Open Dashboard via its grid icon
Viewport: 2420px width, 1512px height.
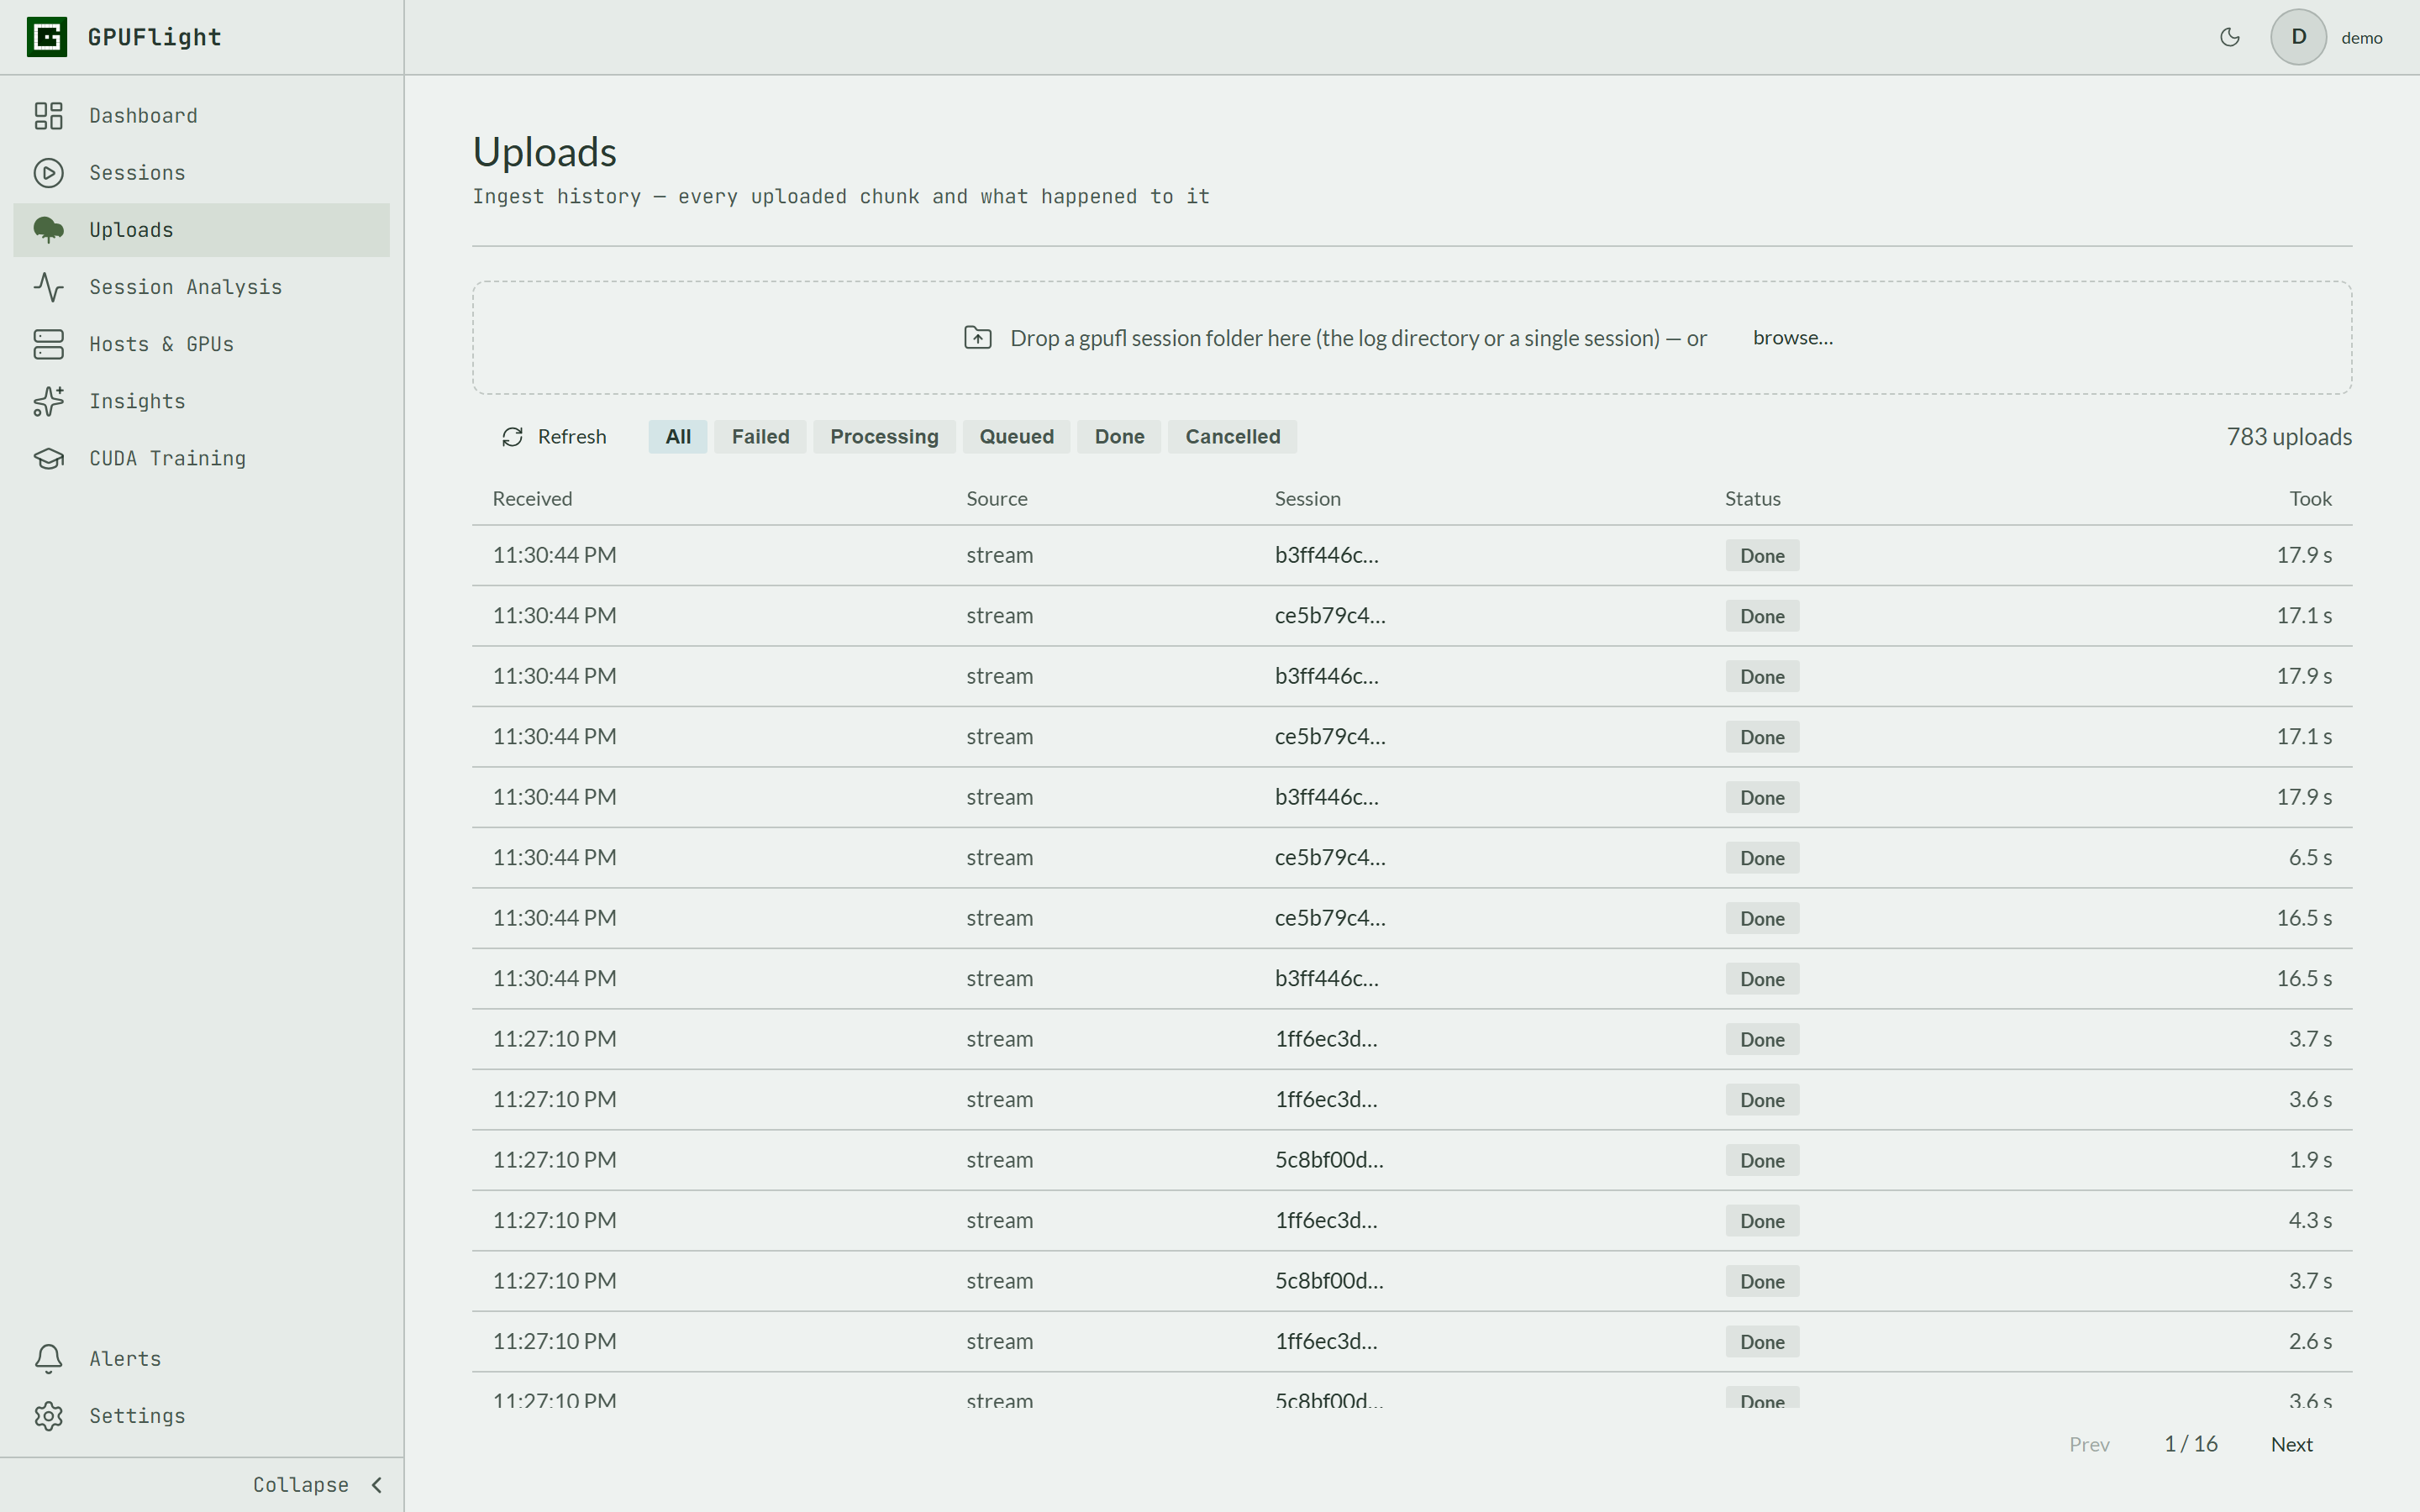coord(48,116)
